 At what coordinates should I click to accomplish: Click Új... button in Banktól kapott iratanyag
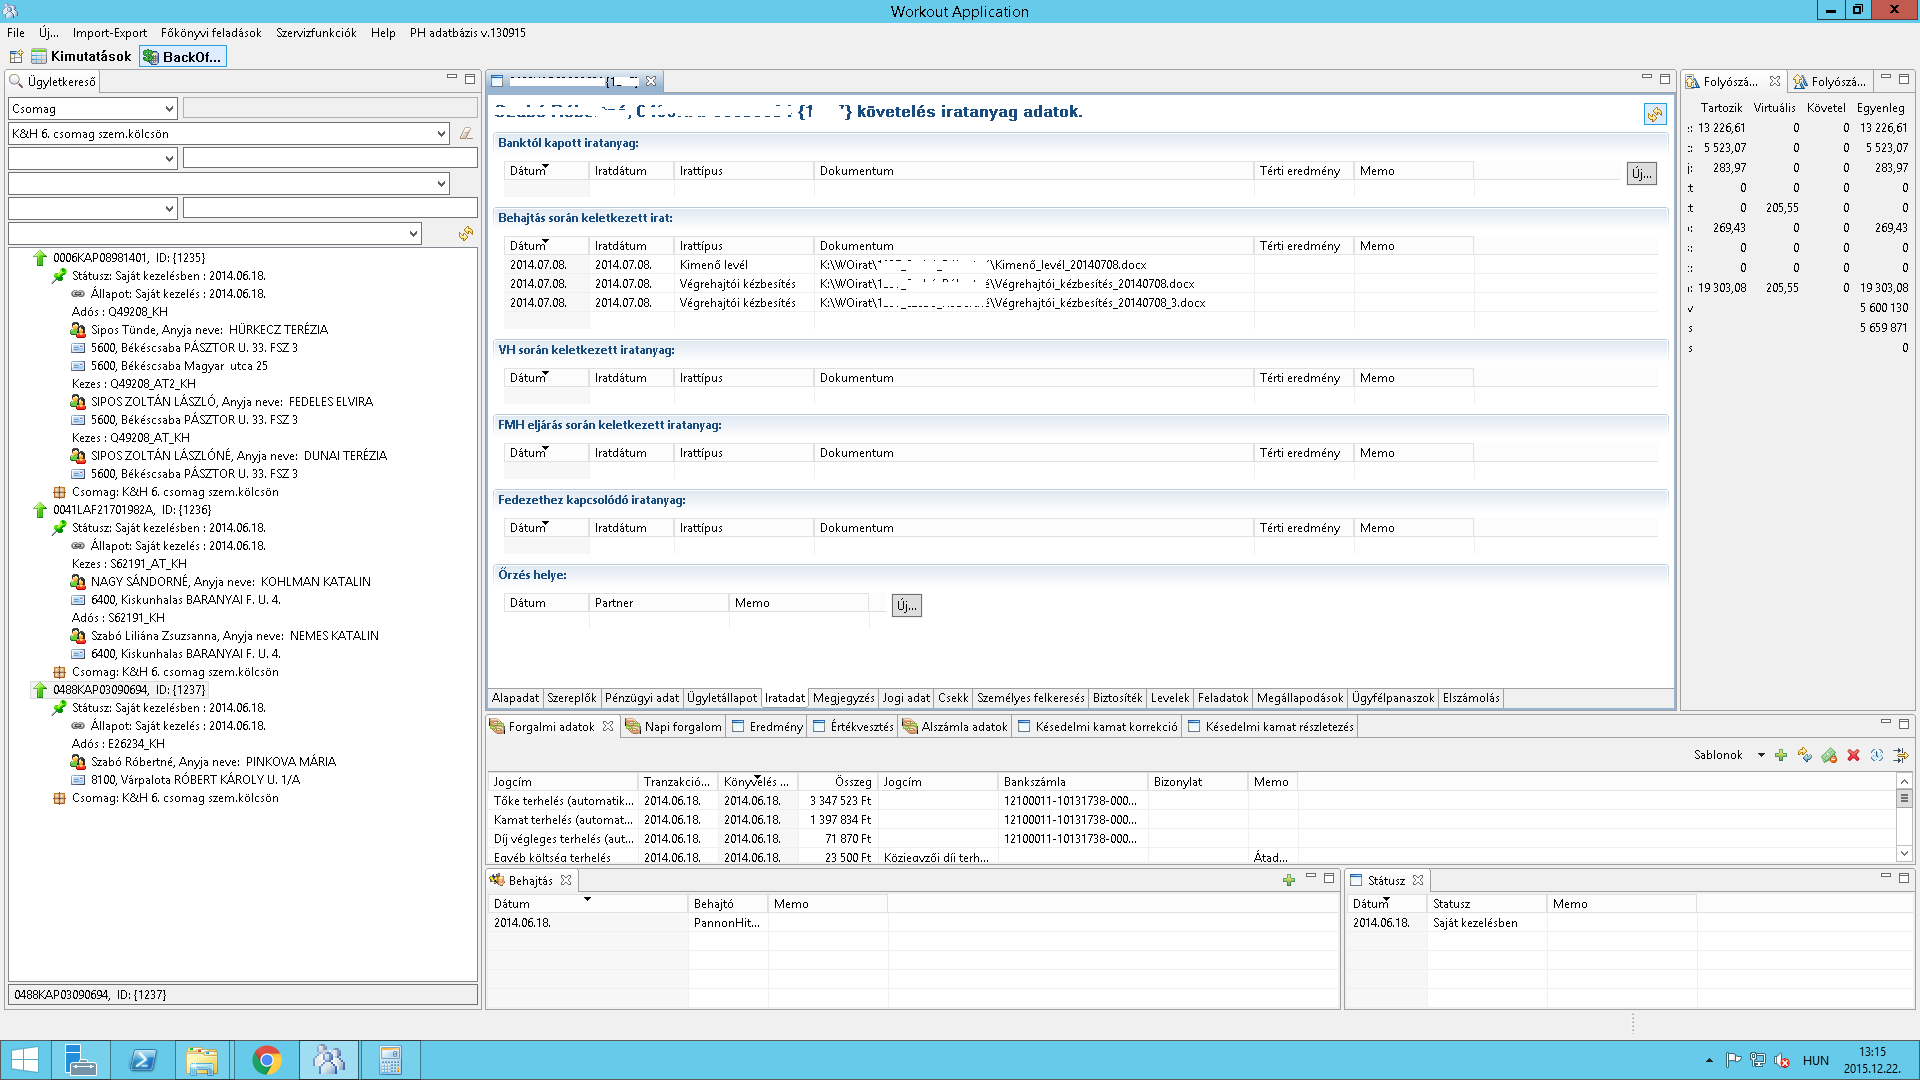pos(1641,174)
